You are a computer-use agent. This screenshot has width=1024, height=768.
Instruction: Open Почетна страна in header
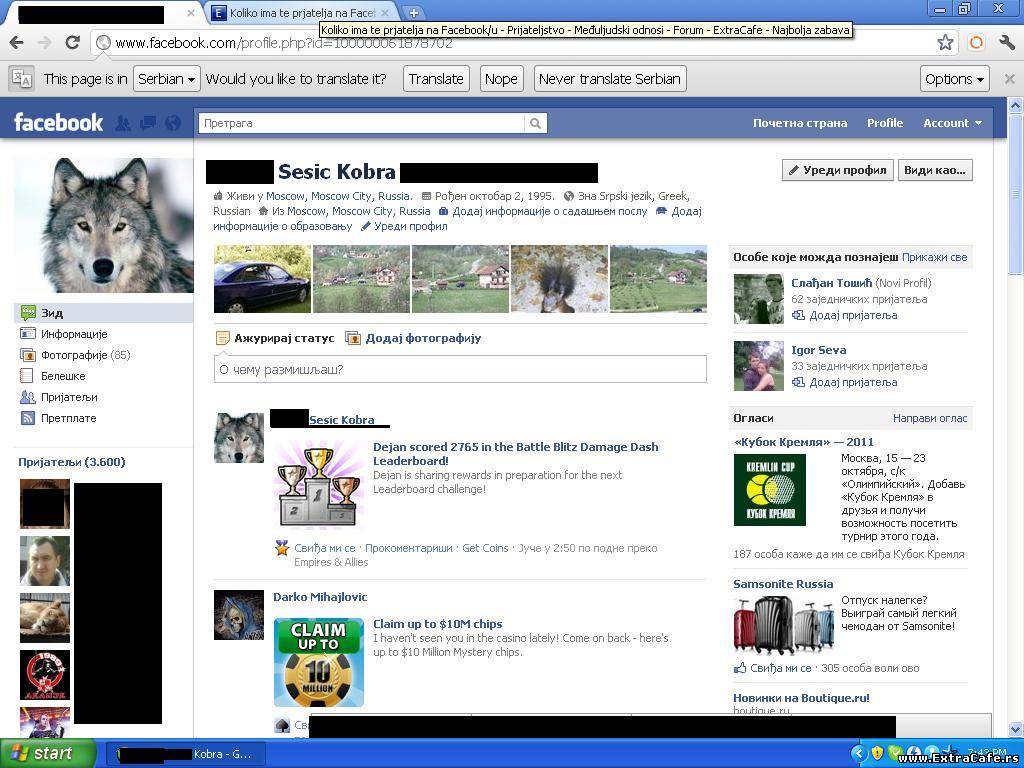800,123
